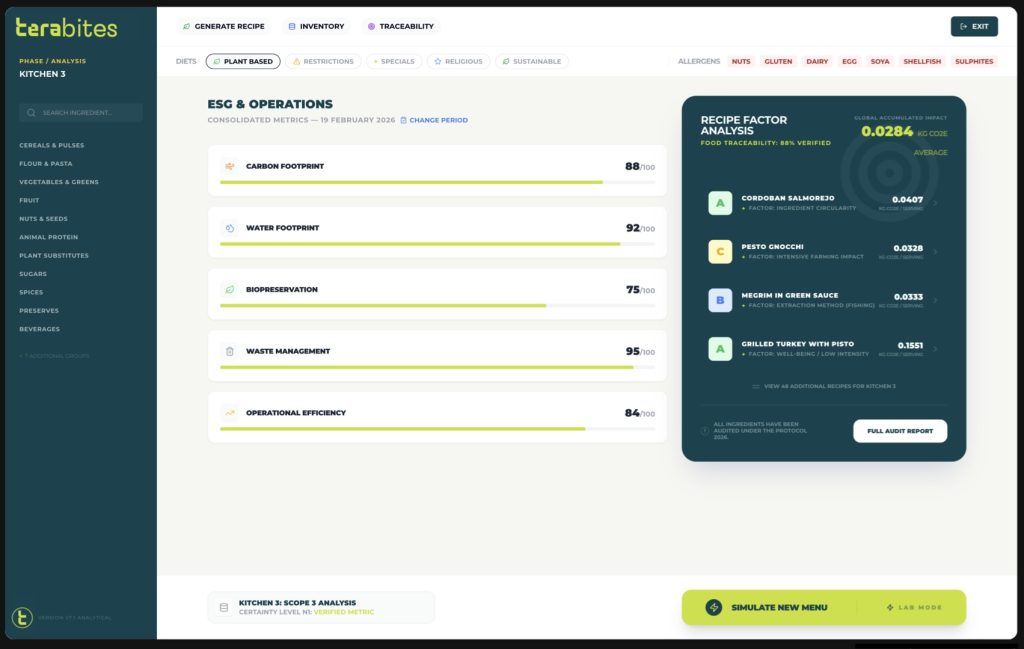Screen dimensions: 1024x649
Task: Expand the Pesto Gnocchi recipe chevron
Action: [x=936, y=252]
